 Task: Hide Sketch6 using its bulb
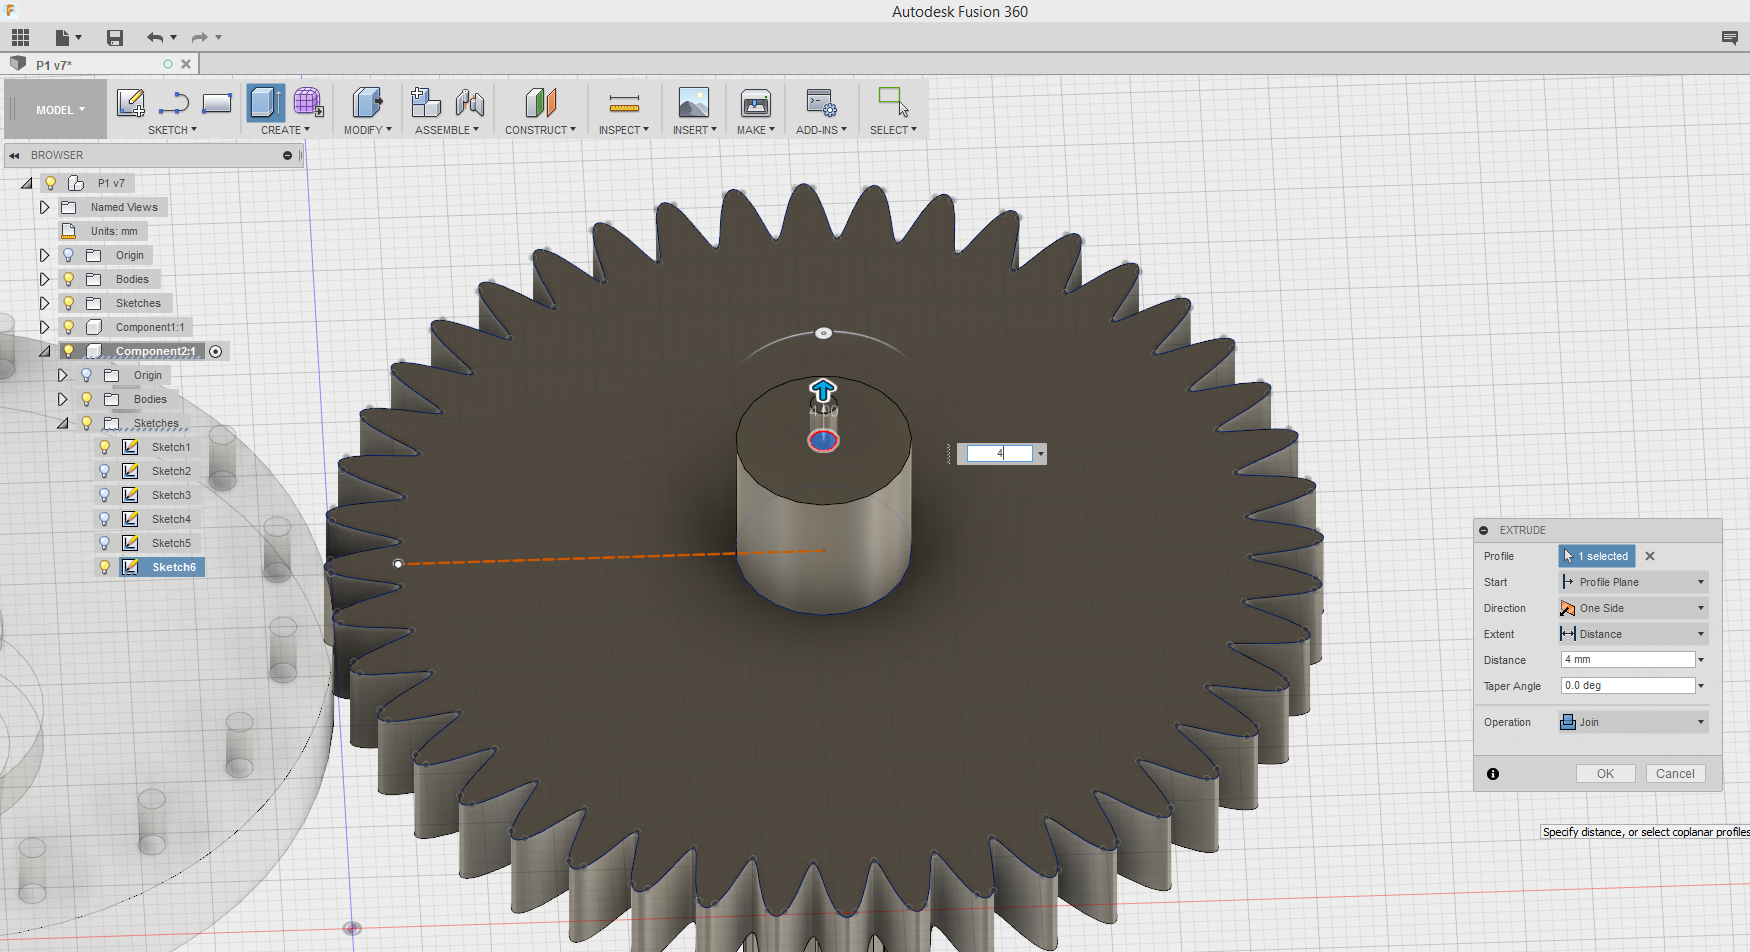click(x=104, y=568)
